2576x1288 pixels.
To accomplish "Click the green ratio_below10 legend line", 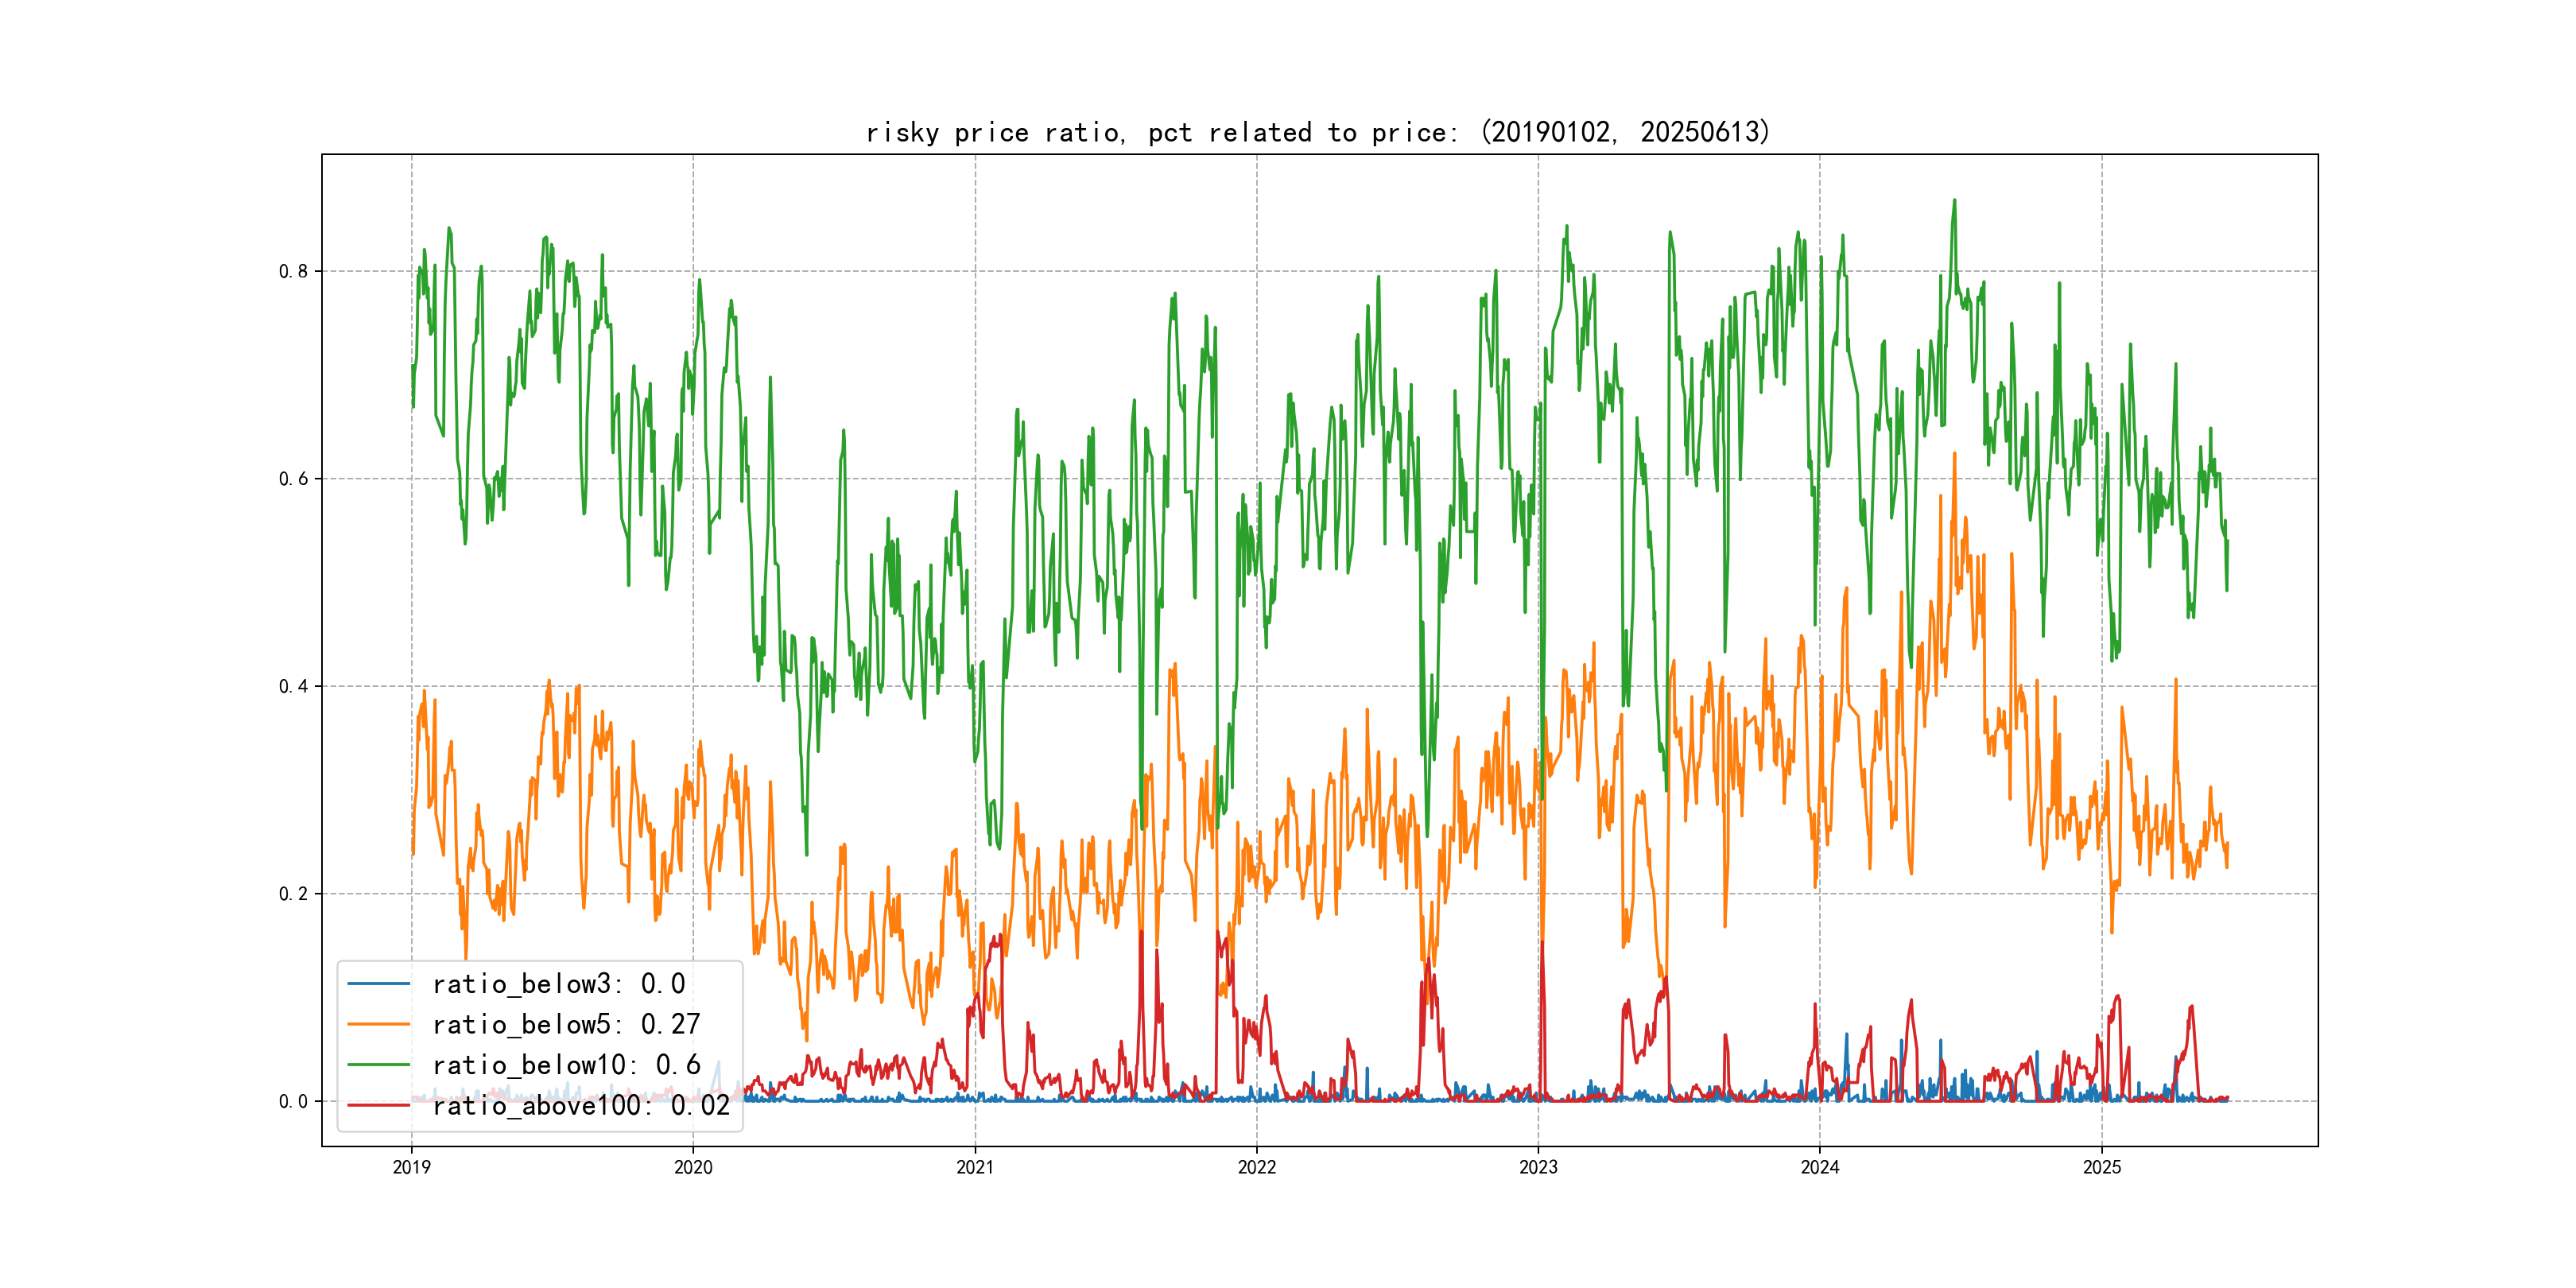I will point(378,1065).
